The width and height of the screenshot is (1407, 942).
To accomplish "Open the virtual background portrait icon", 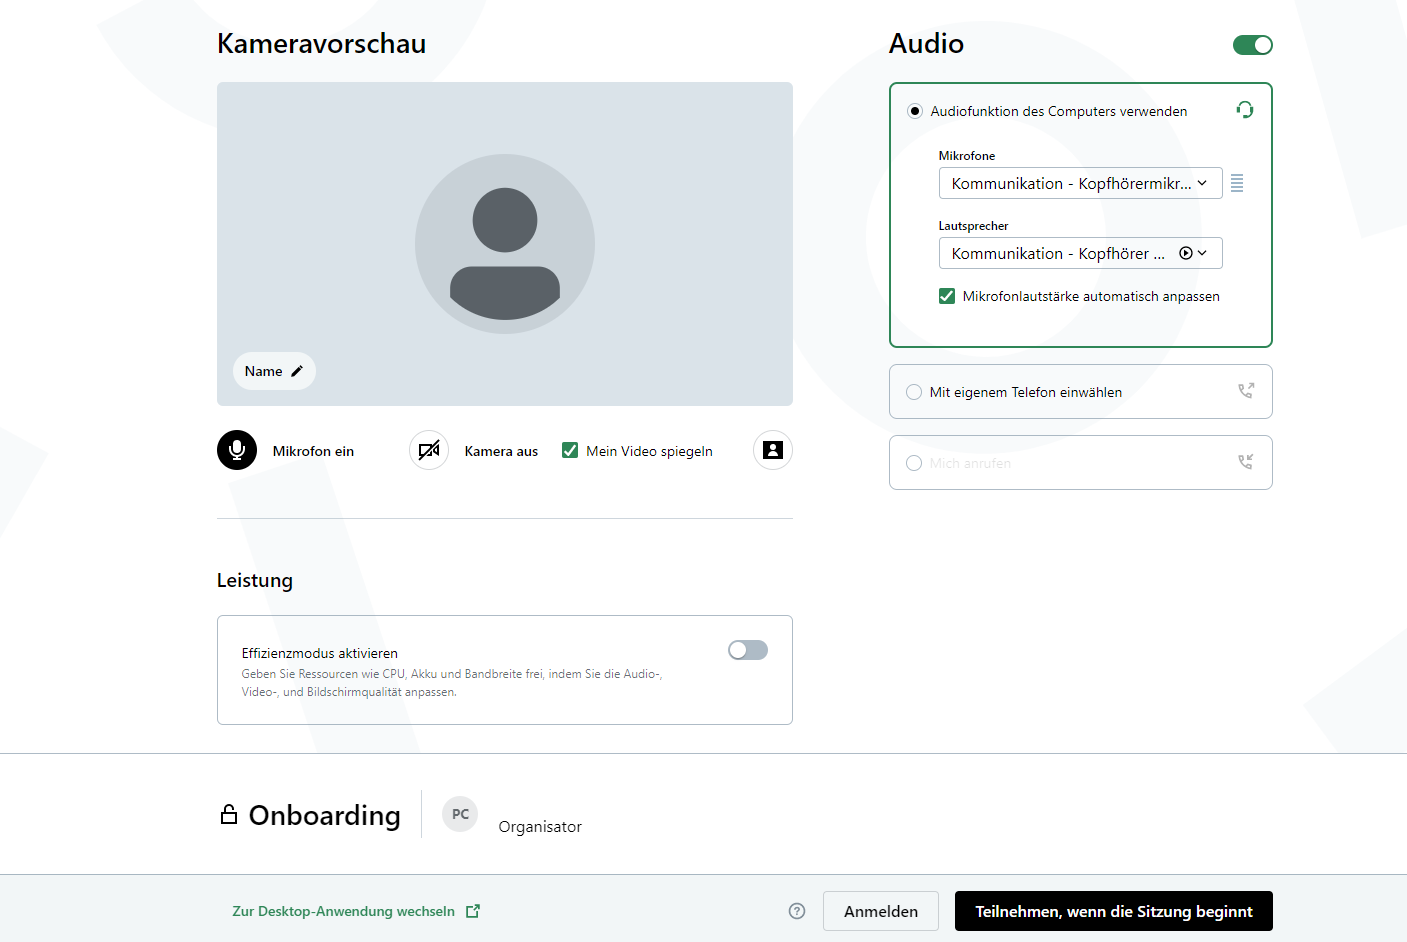I will tap(772, 450).
